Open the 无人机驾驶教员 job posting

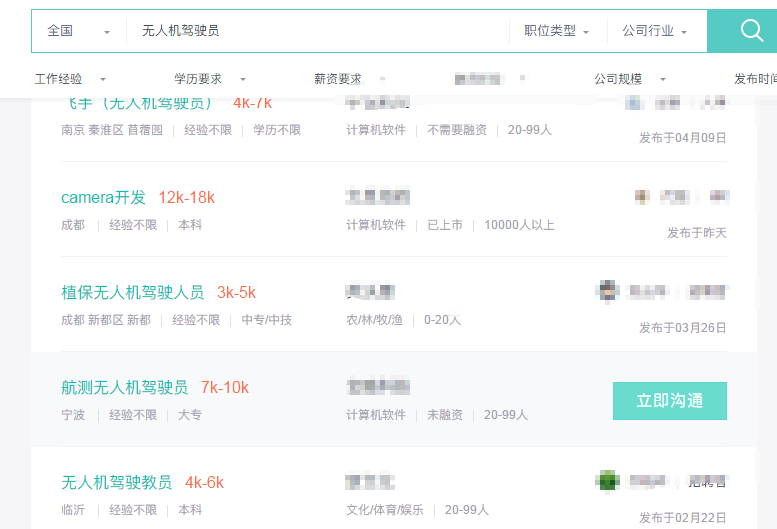(116, 482)
